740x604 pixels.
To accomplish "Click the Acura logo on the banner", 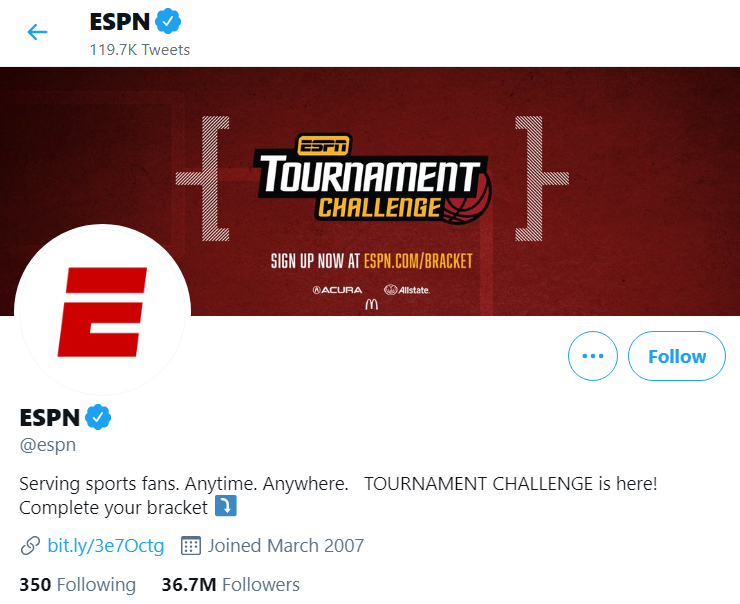I will (x=336, y=290).
